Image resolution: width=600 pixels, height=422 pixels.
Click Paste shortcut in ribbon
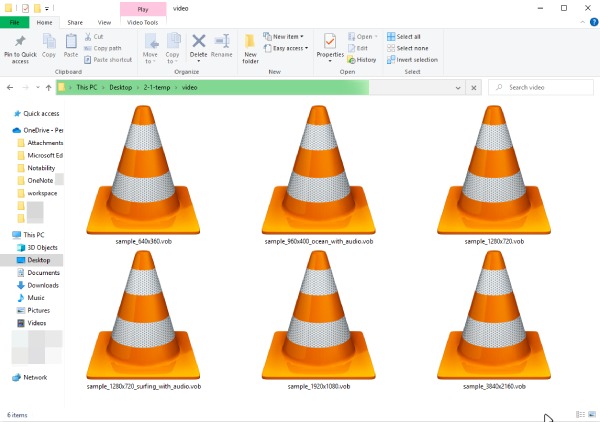[108, 60]
